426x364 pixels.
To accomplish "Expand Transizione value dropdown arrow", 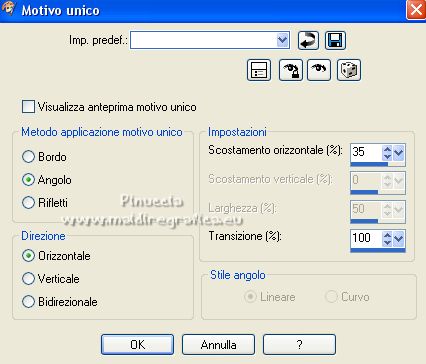I will [x=399, y=239].
